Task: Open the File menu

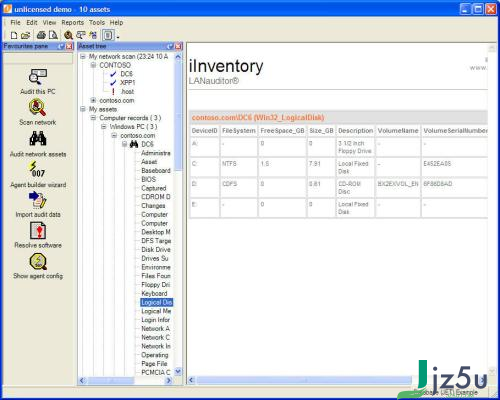Action: pos(15,22)
